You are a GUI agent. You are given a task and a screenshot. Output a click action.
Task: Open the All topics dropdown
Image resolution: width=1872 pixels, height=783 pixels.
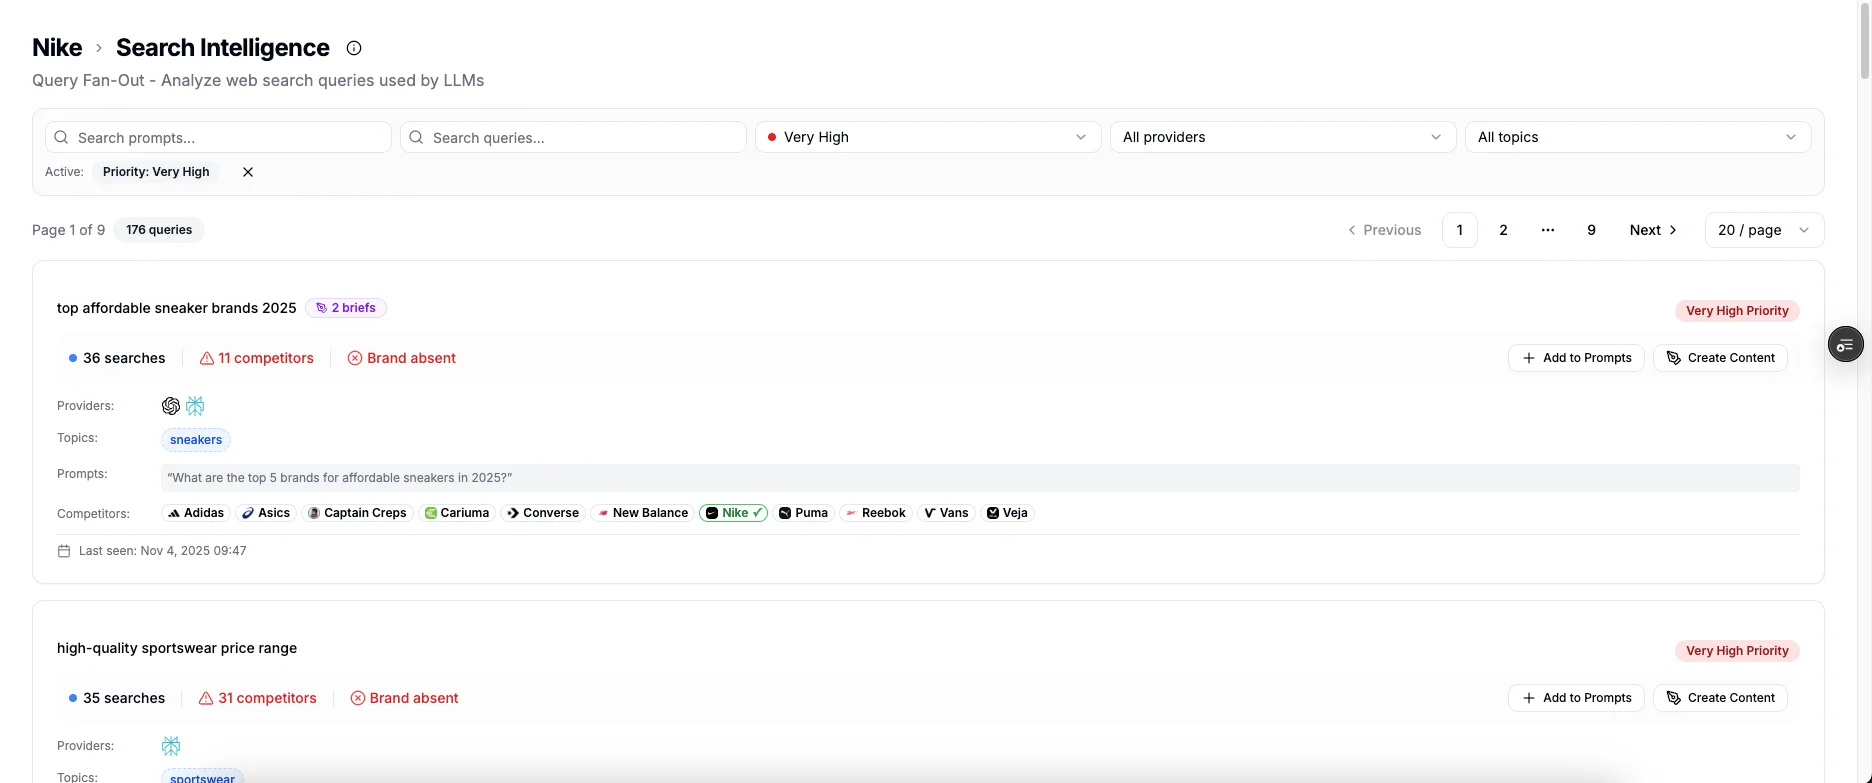click(x=1638, y=137)
